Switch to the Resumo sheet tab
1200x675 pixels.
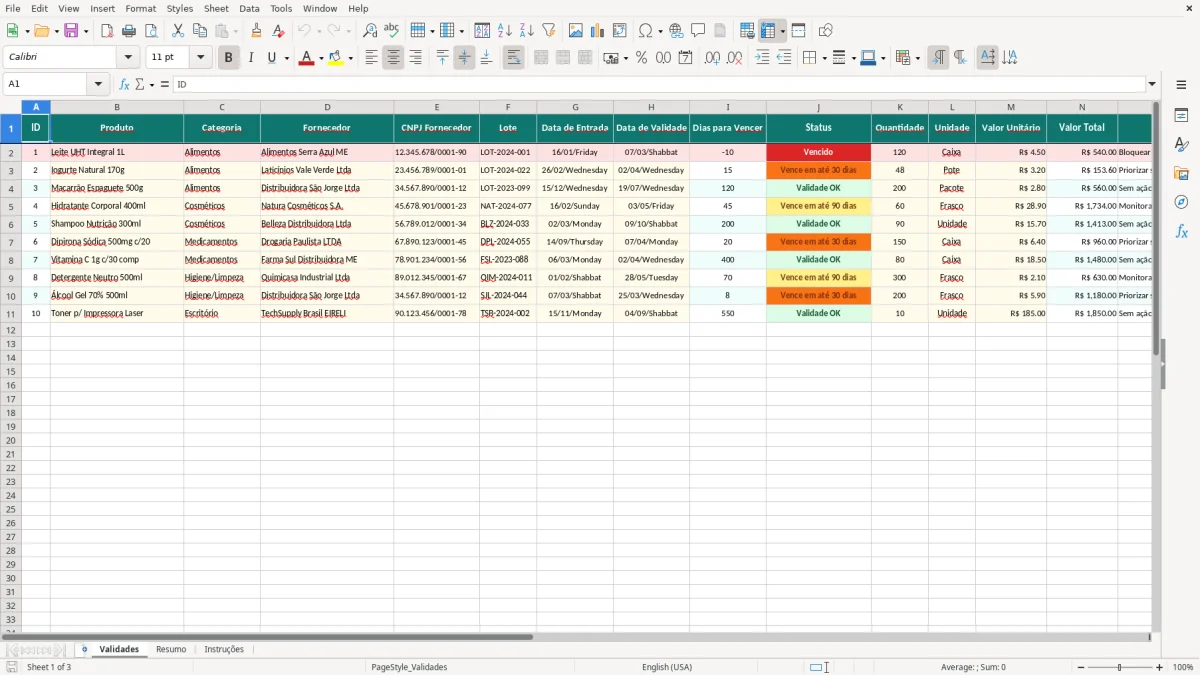[x=171, y=649]
